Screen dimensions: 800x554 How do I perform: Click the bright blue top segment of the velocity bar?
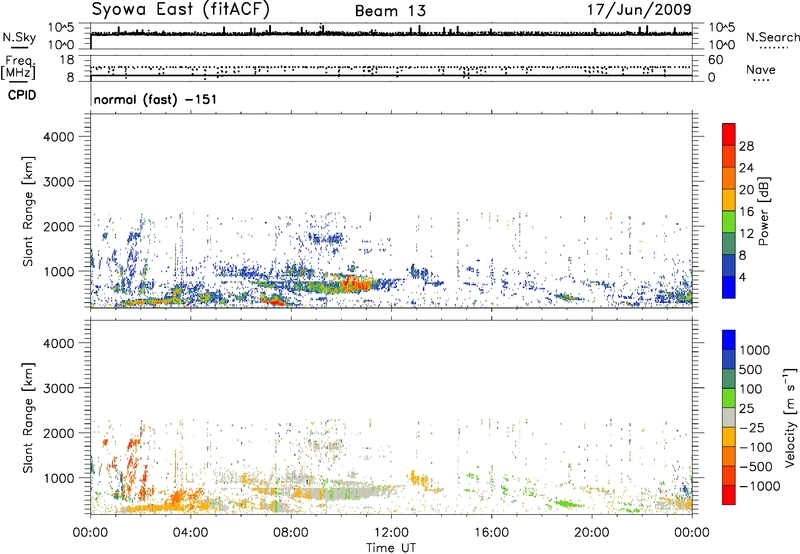point(729,340)
